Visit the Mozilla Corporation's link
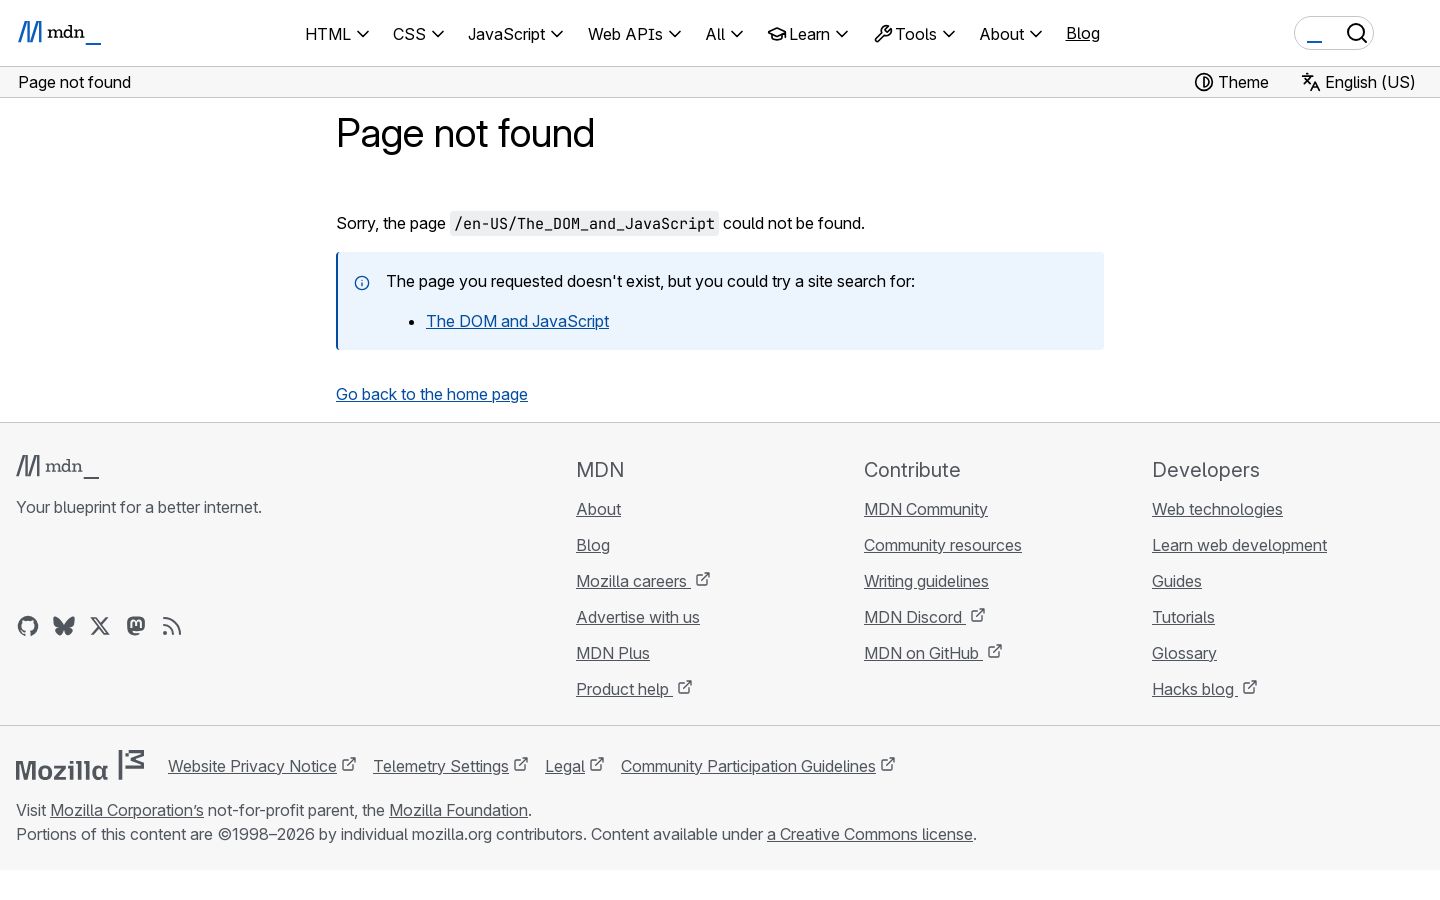This screenshot has width=1440, height=900. tap(127, 810)
